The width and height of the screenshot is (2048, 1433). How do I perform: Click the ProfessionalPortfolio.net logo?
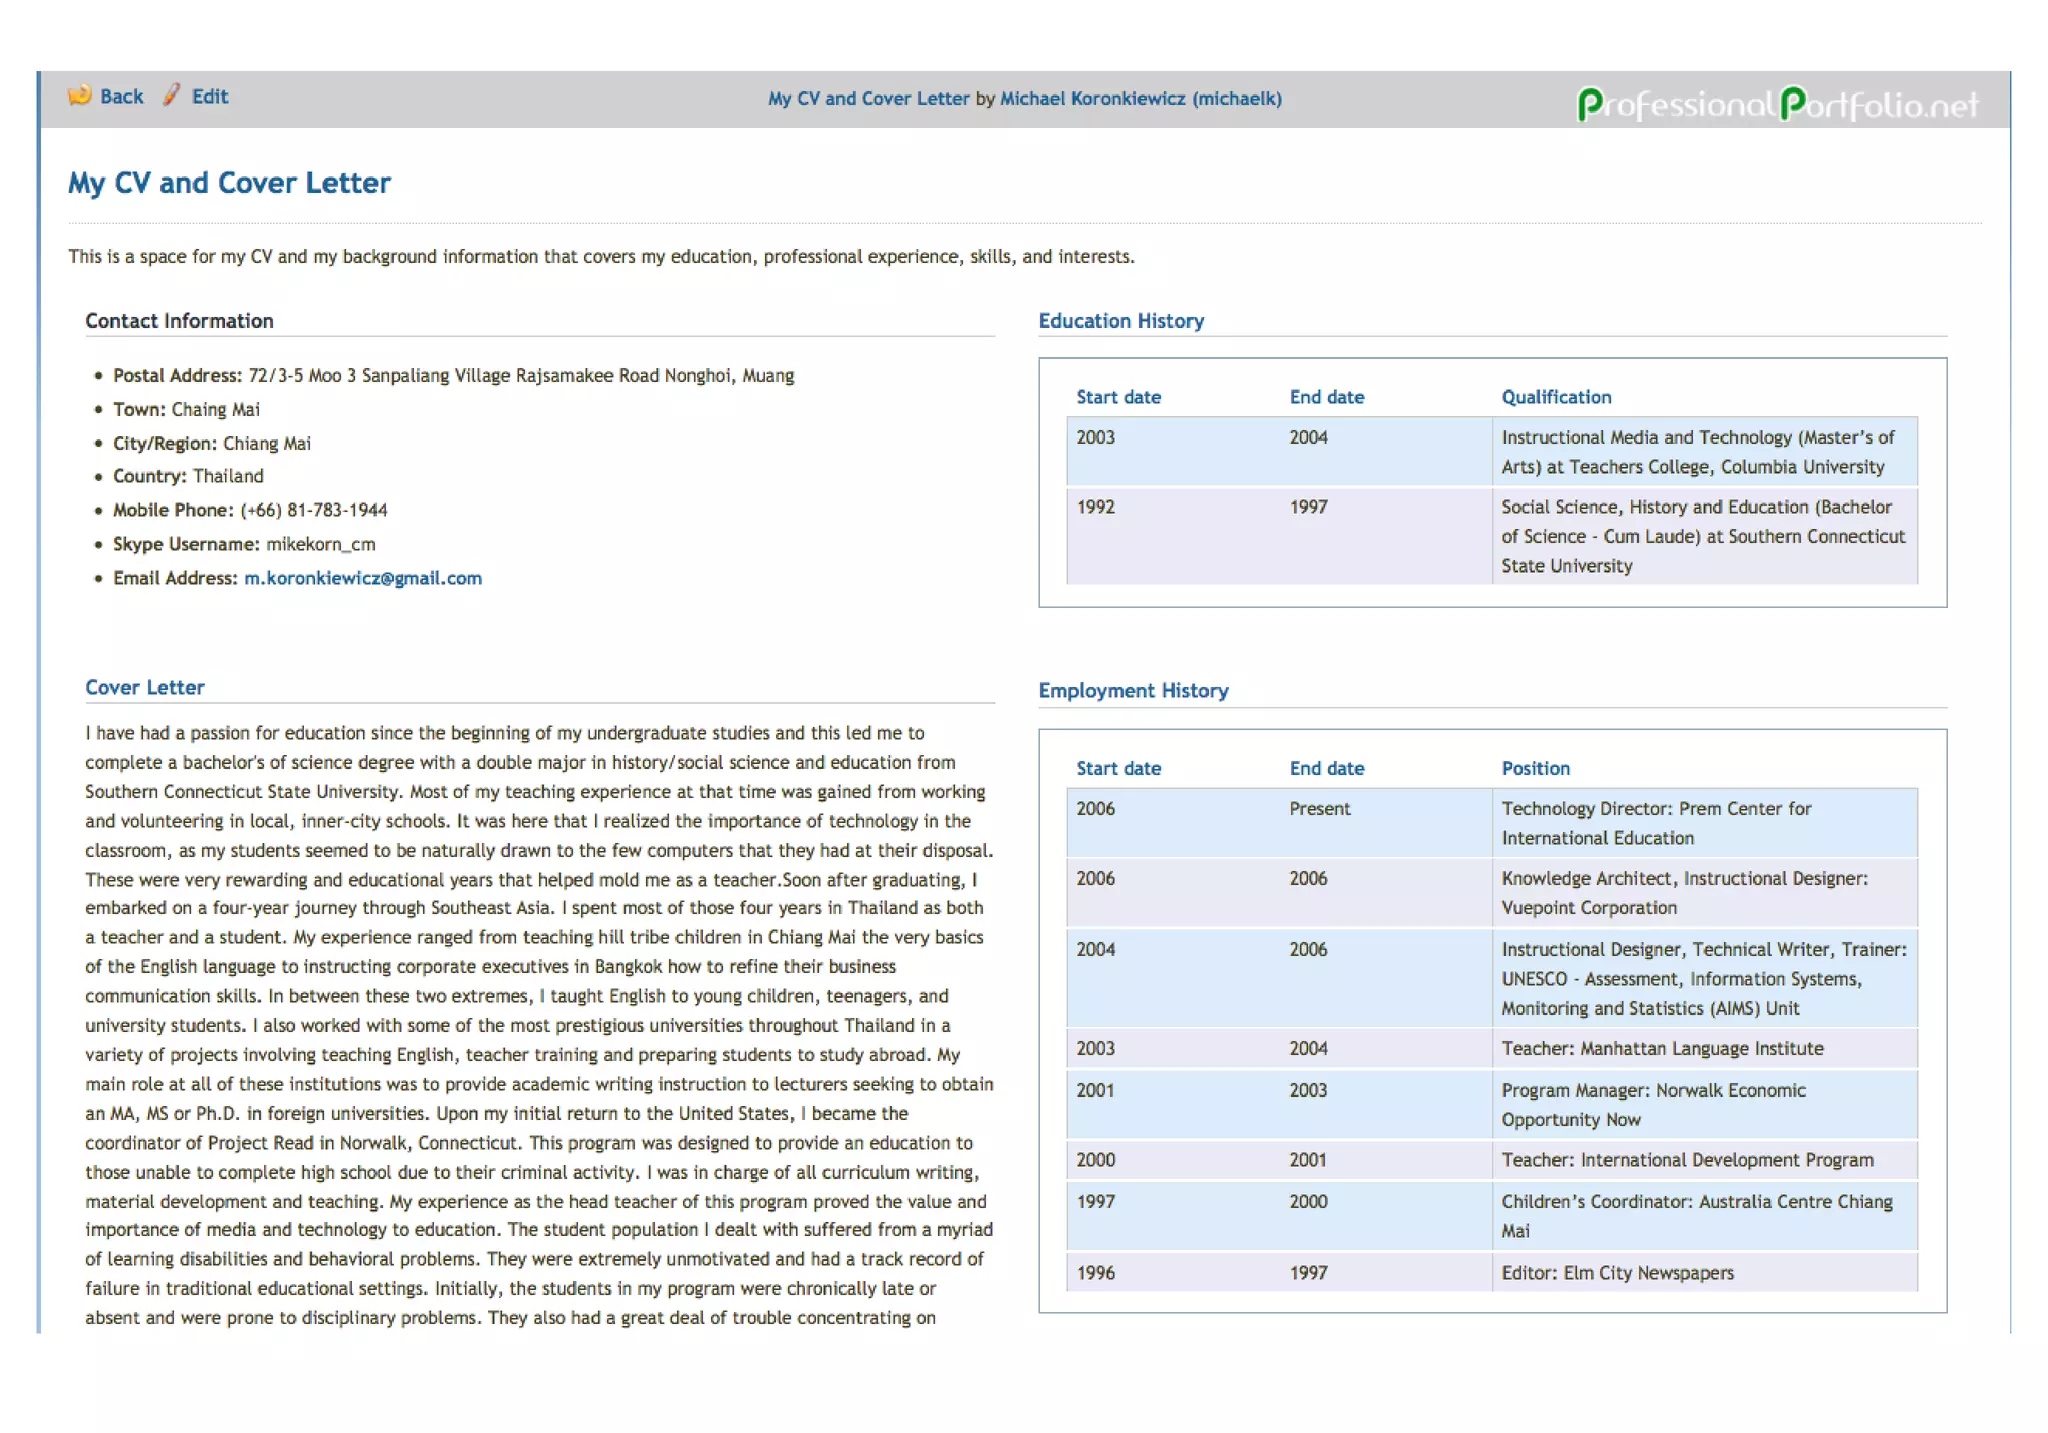(1776, 104)
